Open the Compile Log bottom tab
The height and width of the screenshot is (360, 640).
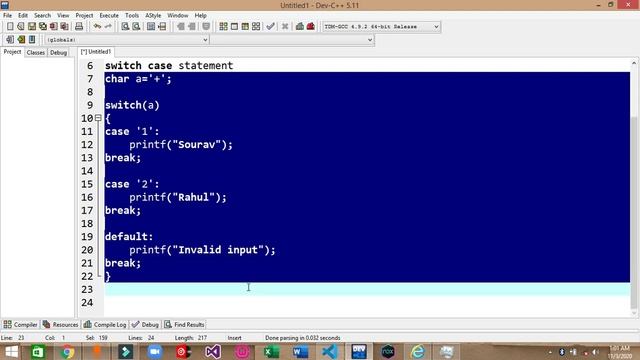click(105, 324)
